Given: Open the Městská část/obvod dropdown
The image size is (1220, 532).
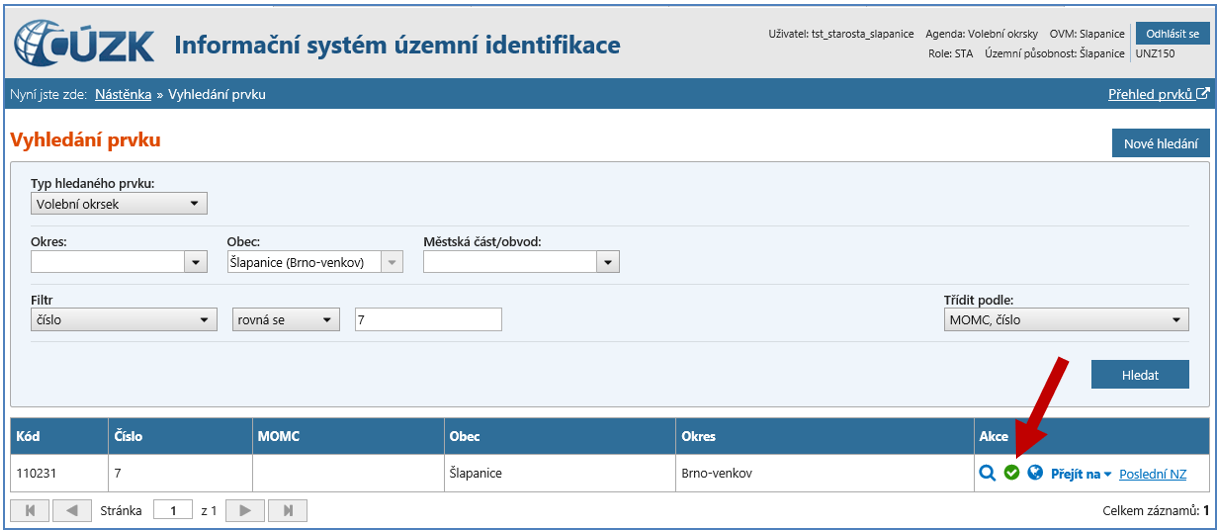Looking at the screenshot, I should (607, 262).
